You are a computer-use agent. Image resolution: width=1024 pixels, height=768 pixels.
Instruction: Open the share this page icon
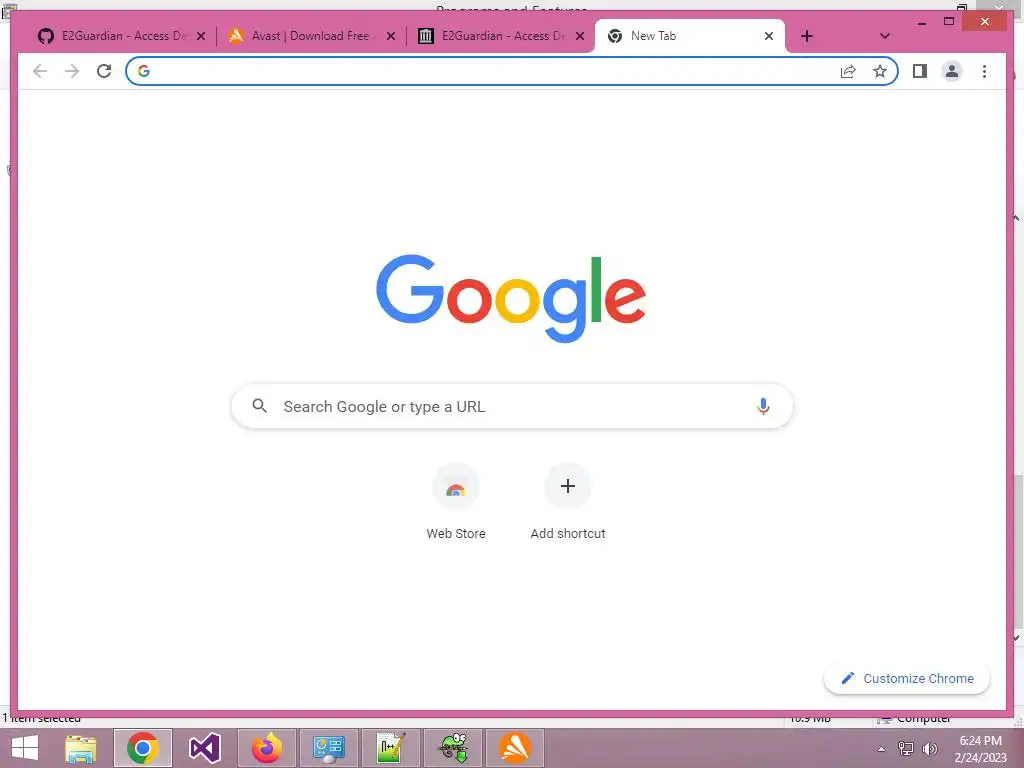coord(848,71)
